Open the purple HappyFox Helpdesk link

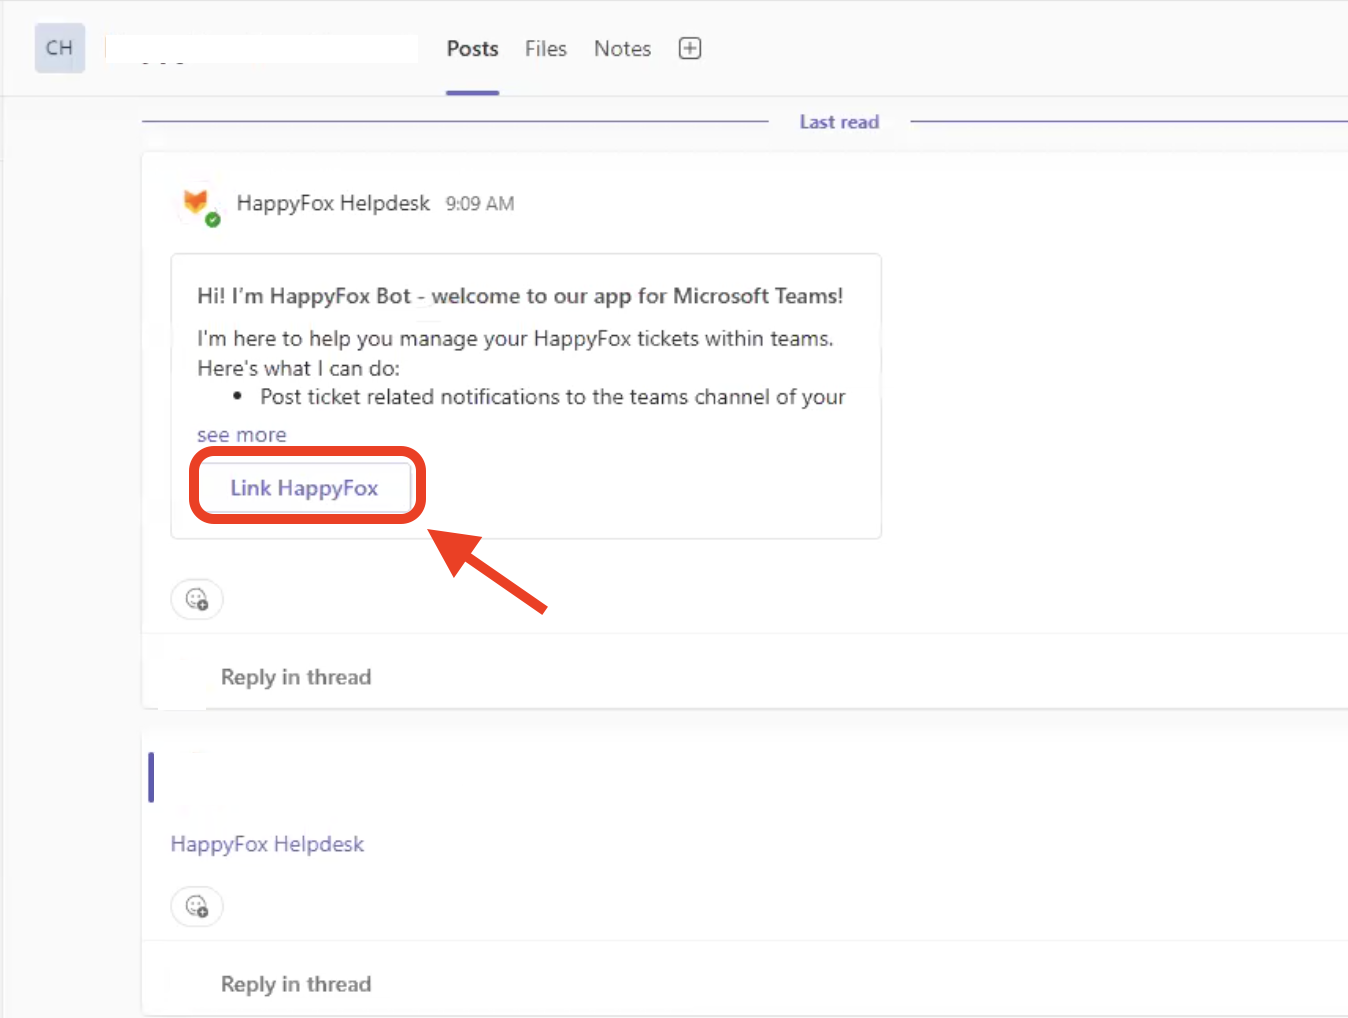coord(267,844)
